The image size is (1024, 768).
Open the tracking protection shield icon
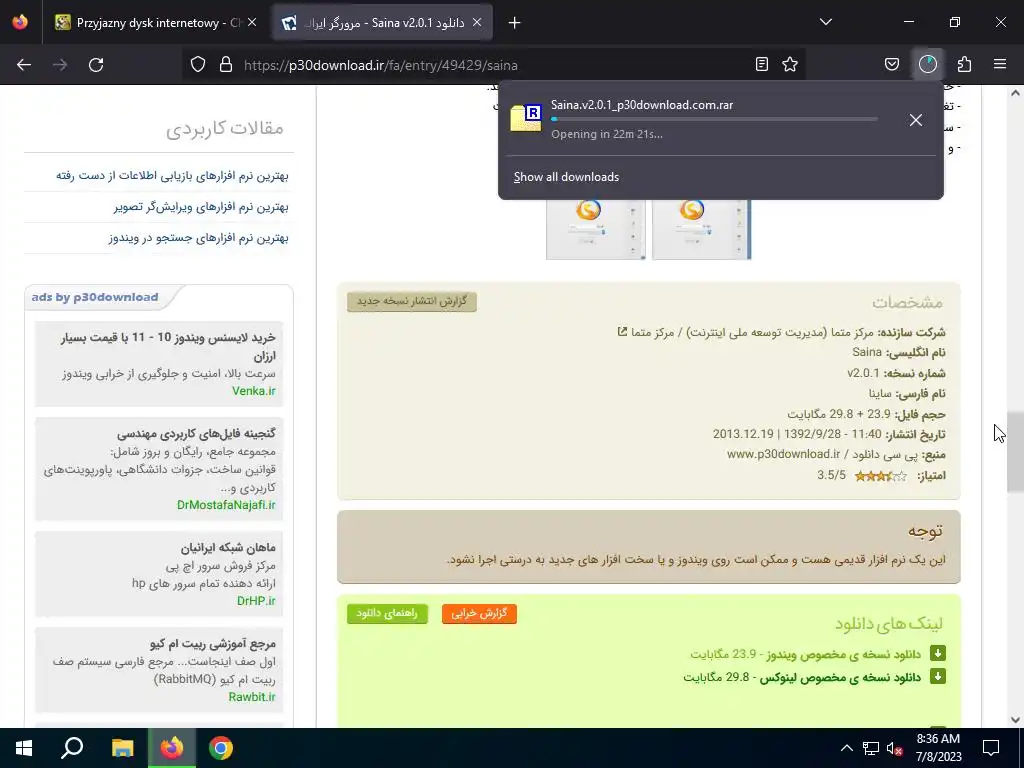click(198, 65)
